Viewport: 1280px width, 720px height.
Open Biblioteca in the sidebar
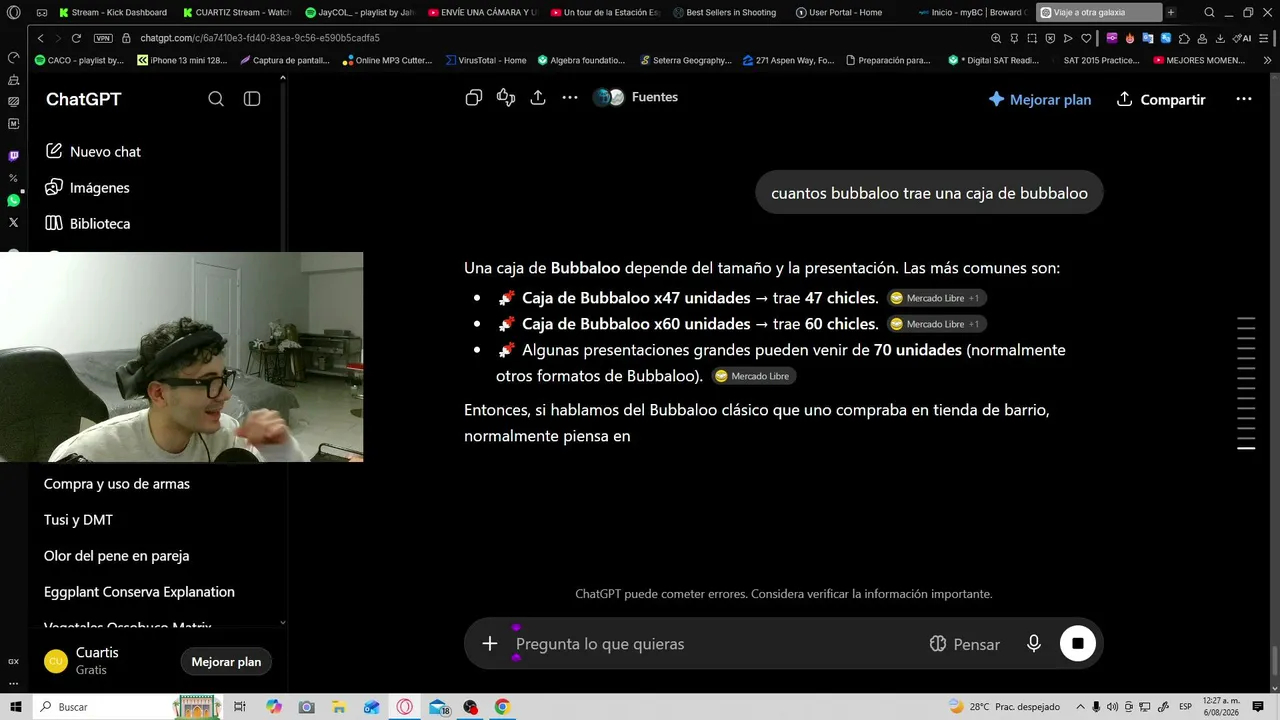[87, 224]
